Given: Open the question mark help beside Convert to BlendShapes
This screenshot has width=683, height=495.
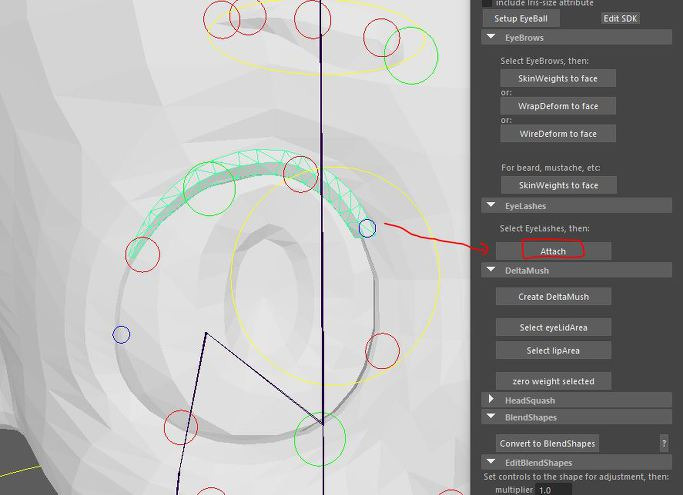Looking at the screenshot, I should (664, 444).
